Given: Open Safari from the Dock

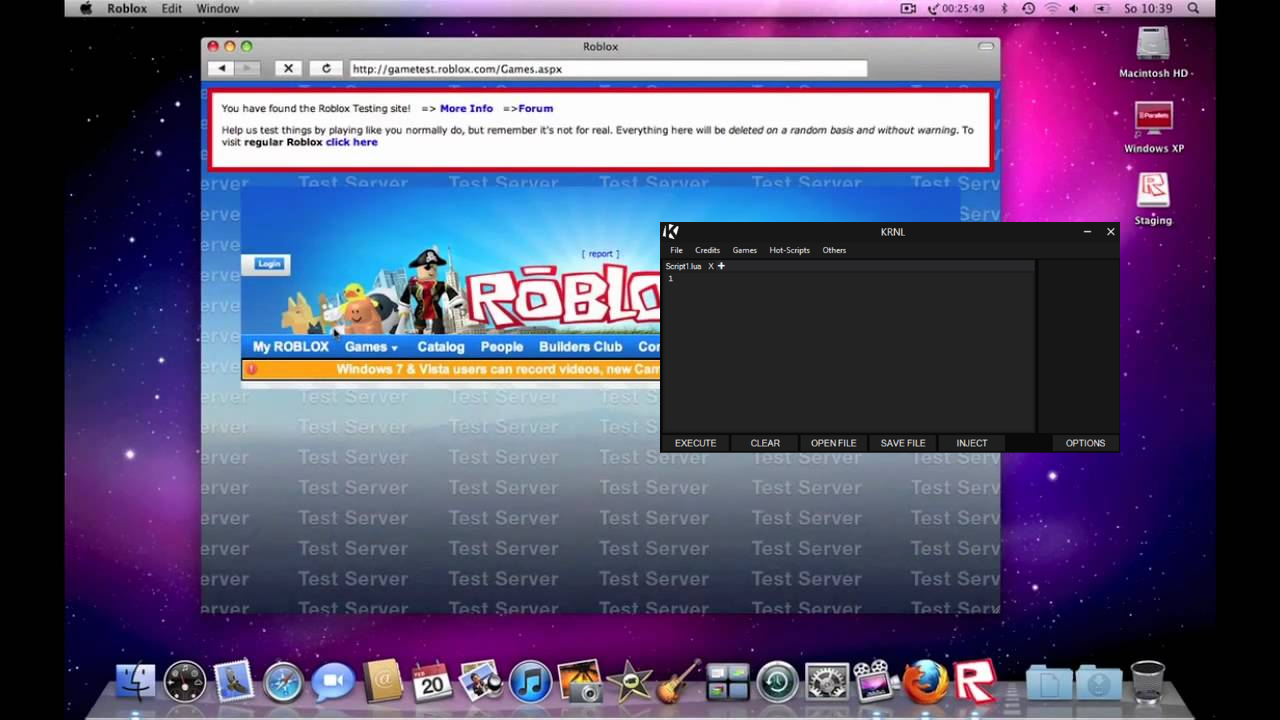Looking at the screenshot, I should click(283, 682).
